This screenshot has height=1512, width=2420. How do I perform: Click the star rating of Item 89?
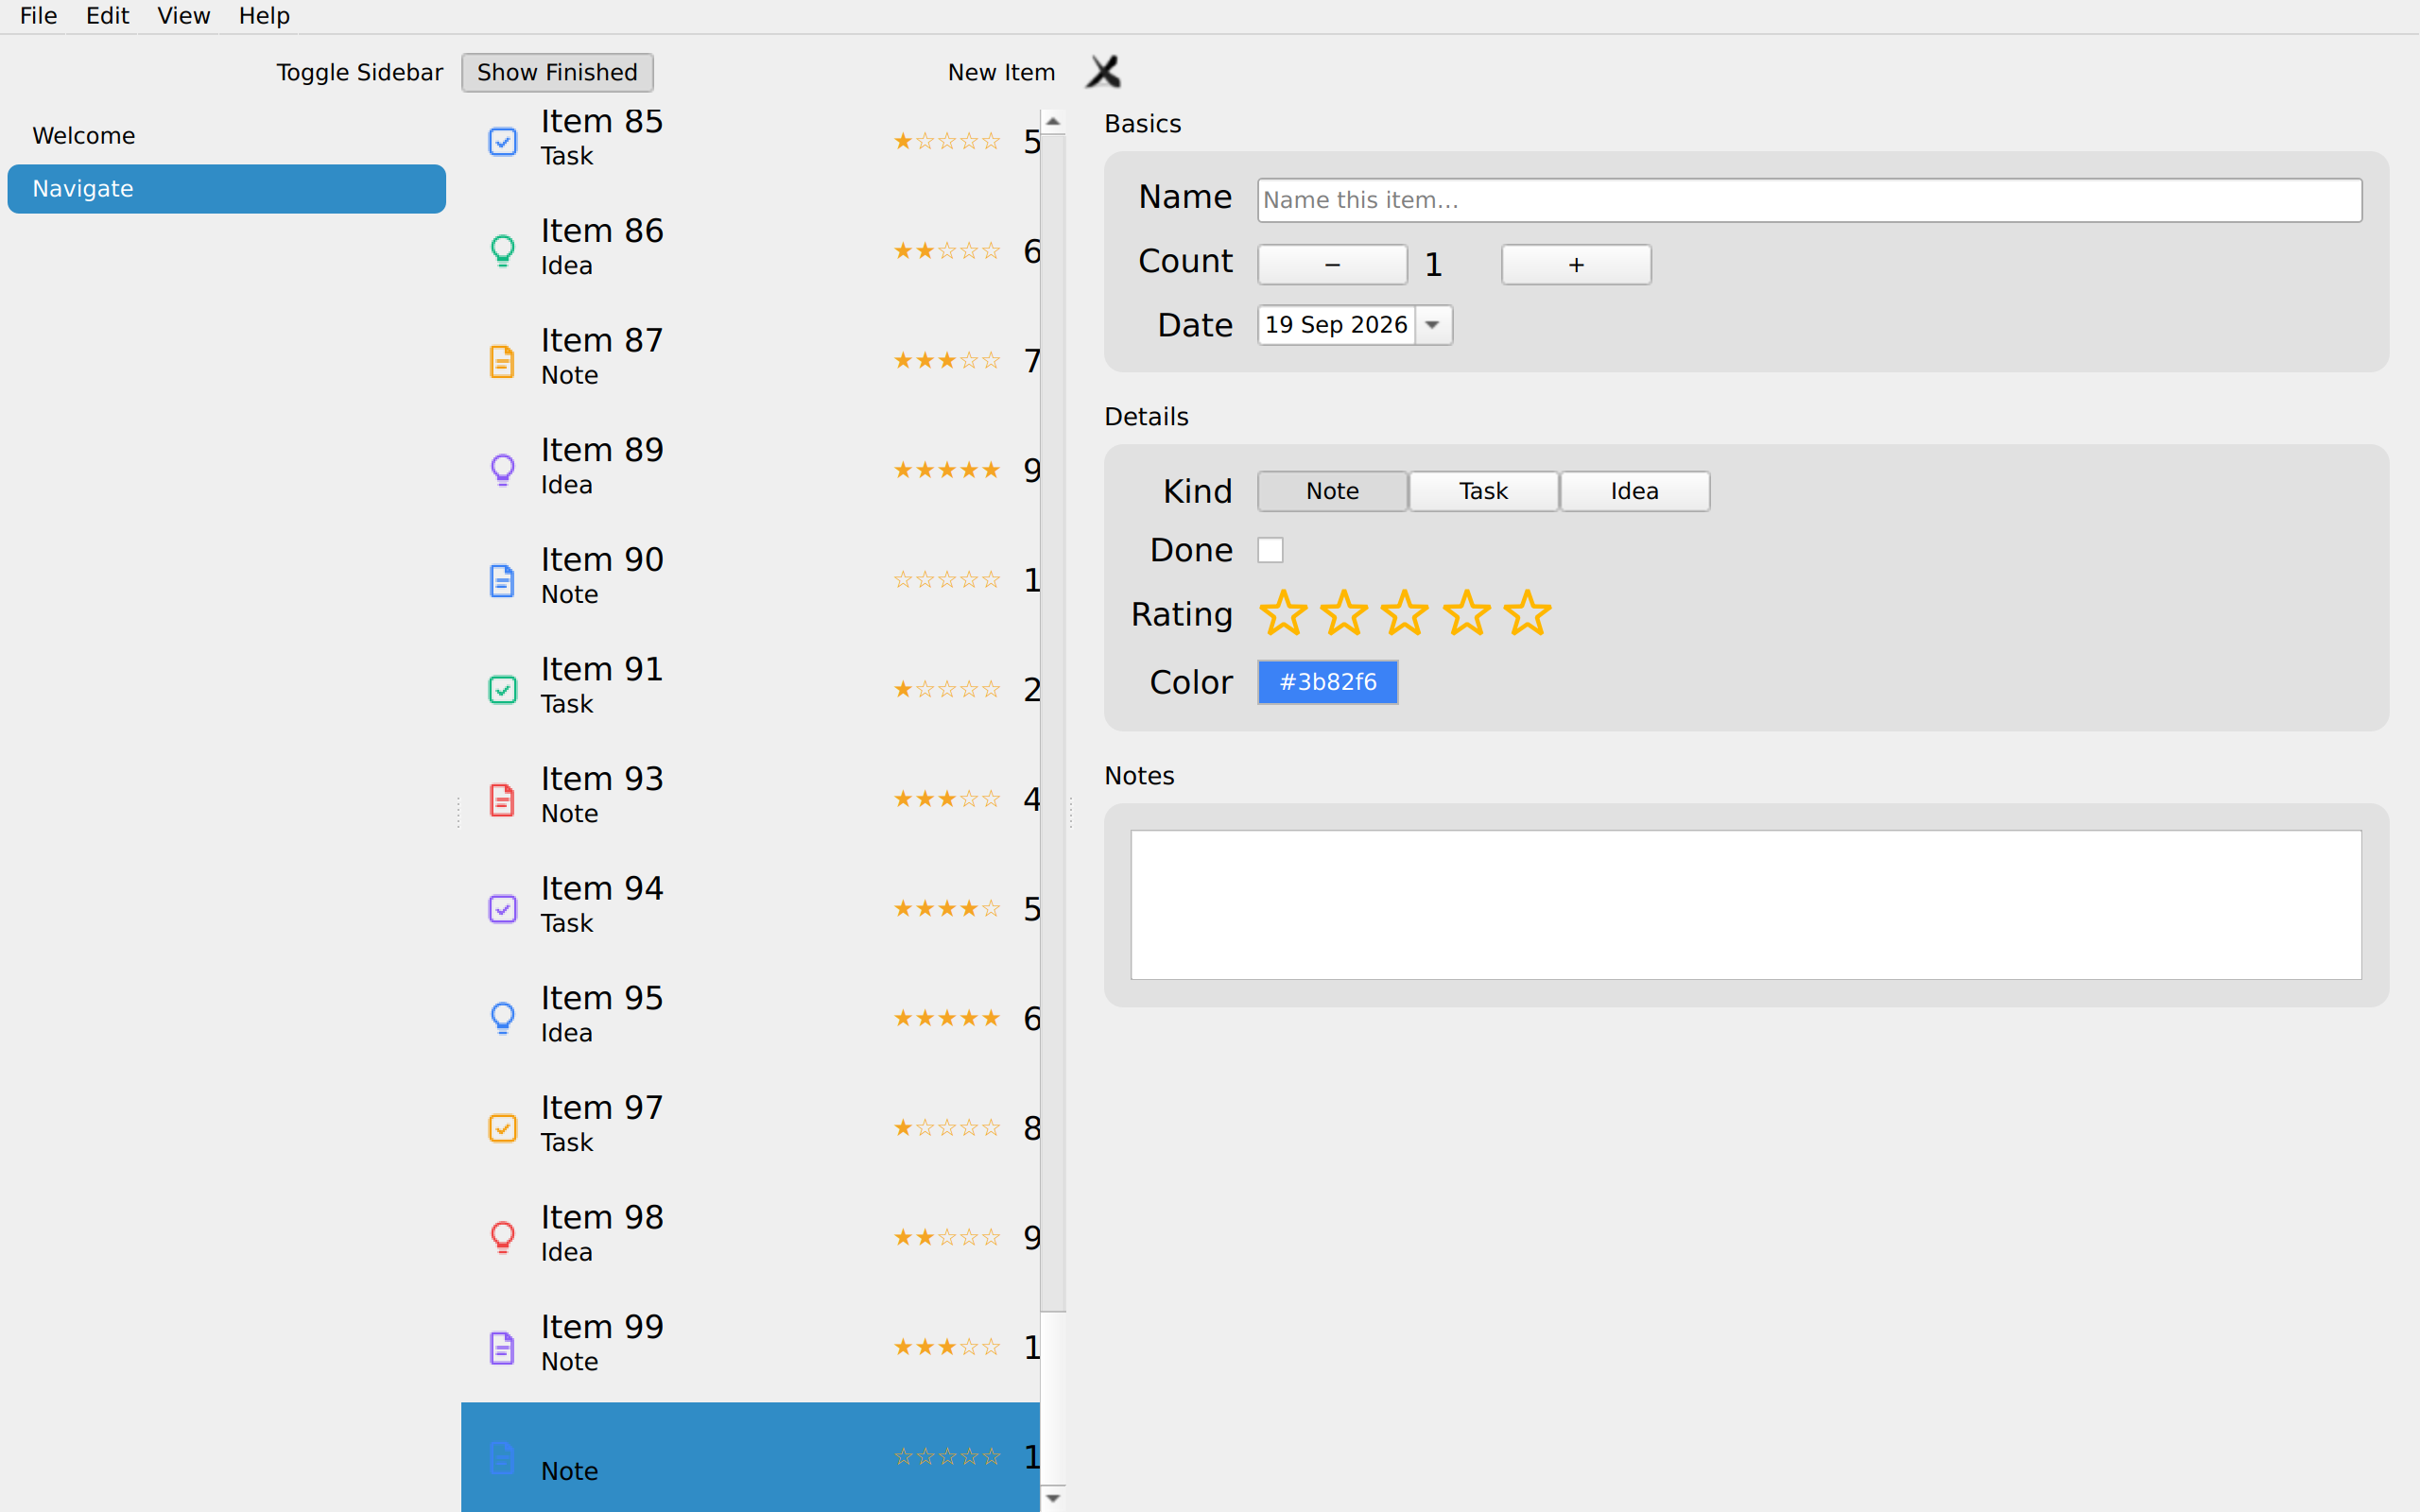[x=947, y=470]
